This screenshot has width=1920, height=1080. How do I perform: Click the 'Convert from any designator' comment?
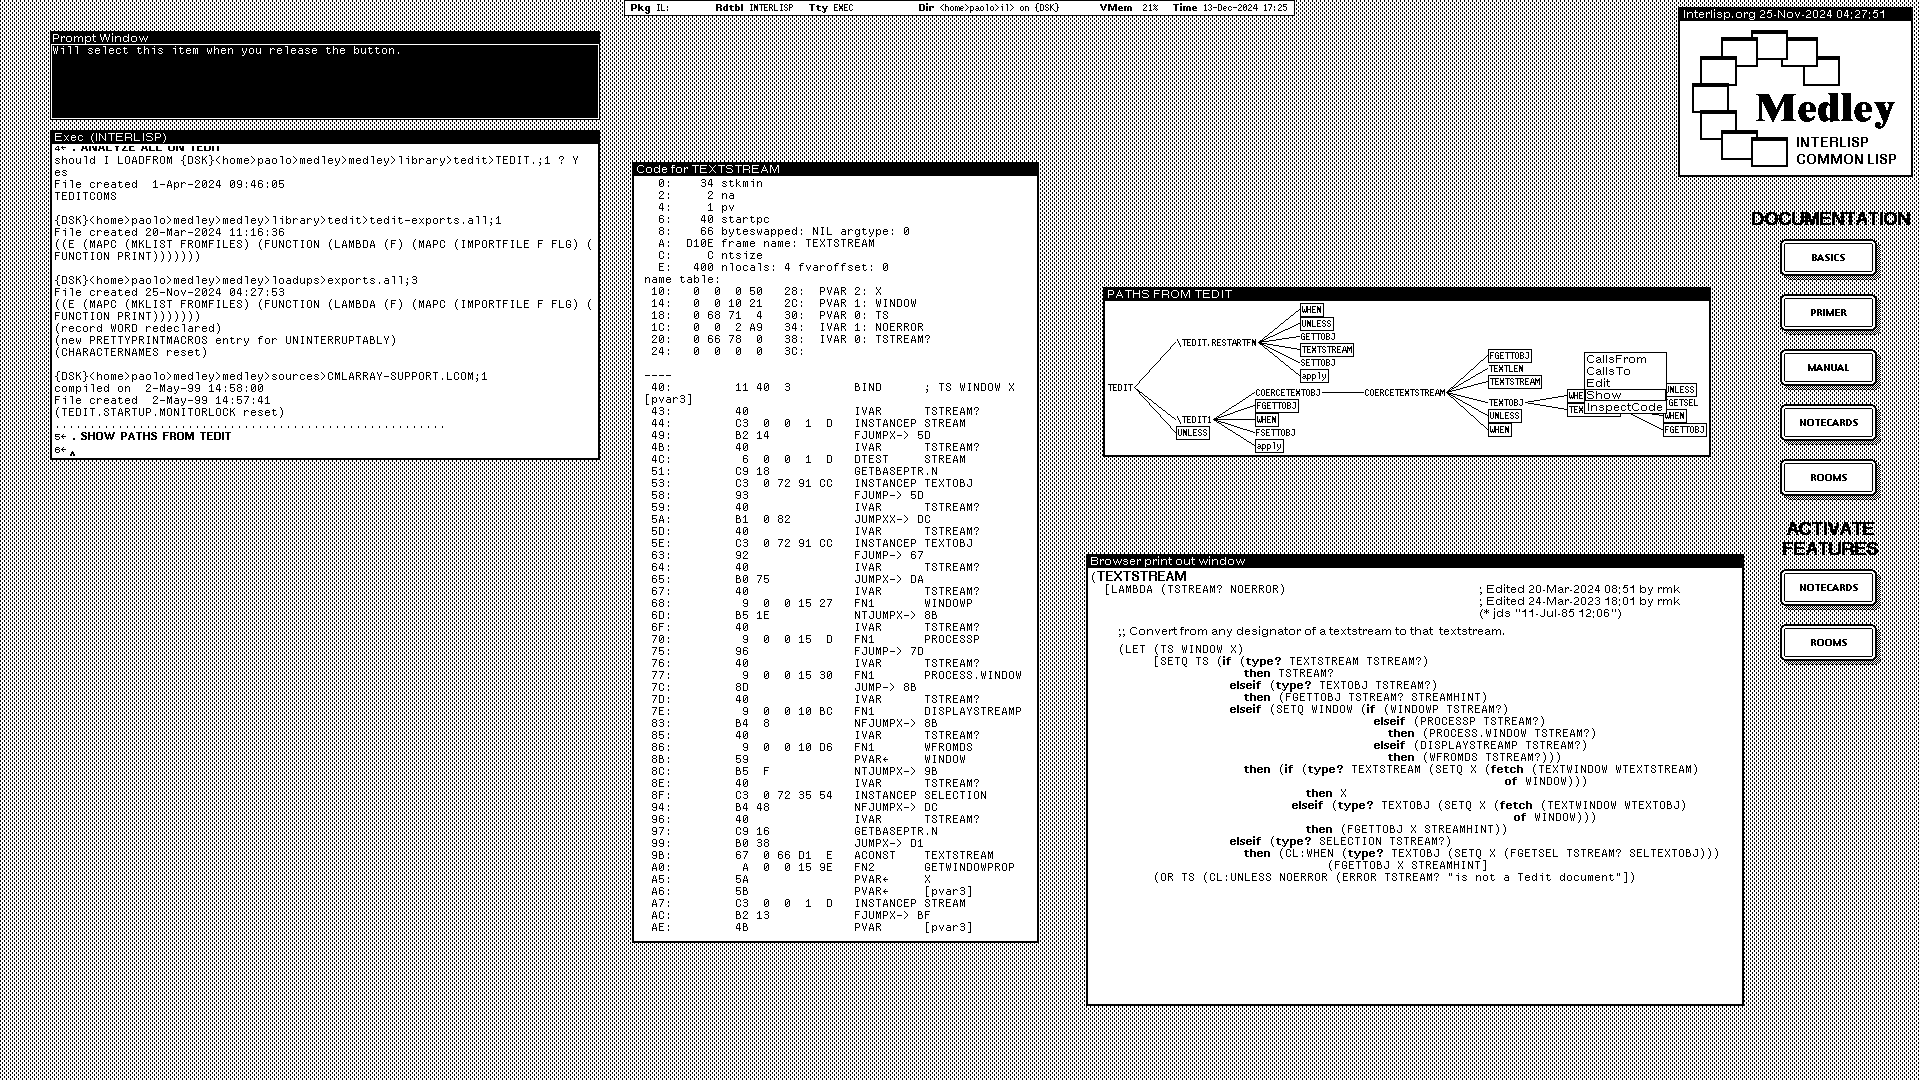click(x=1311, y=632)
